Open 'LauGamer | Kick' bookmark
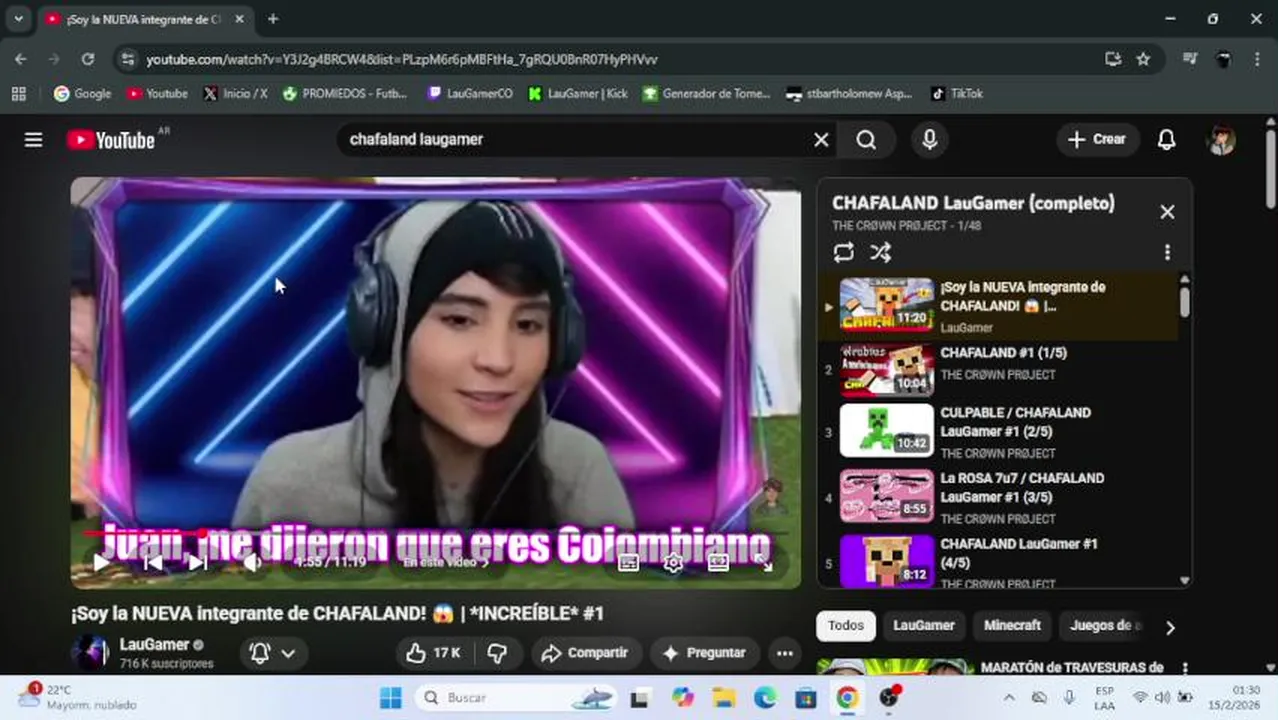Image resolution: width=1278 pixels, height=720 pixels. click(x=578, y=93)
